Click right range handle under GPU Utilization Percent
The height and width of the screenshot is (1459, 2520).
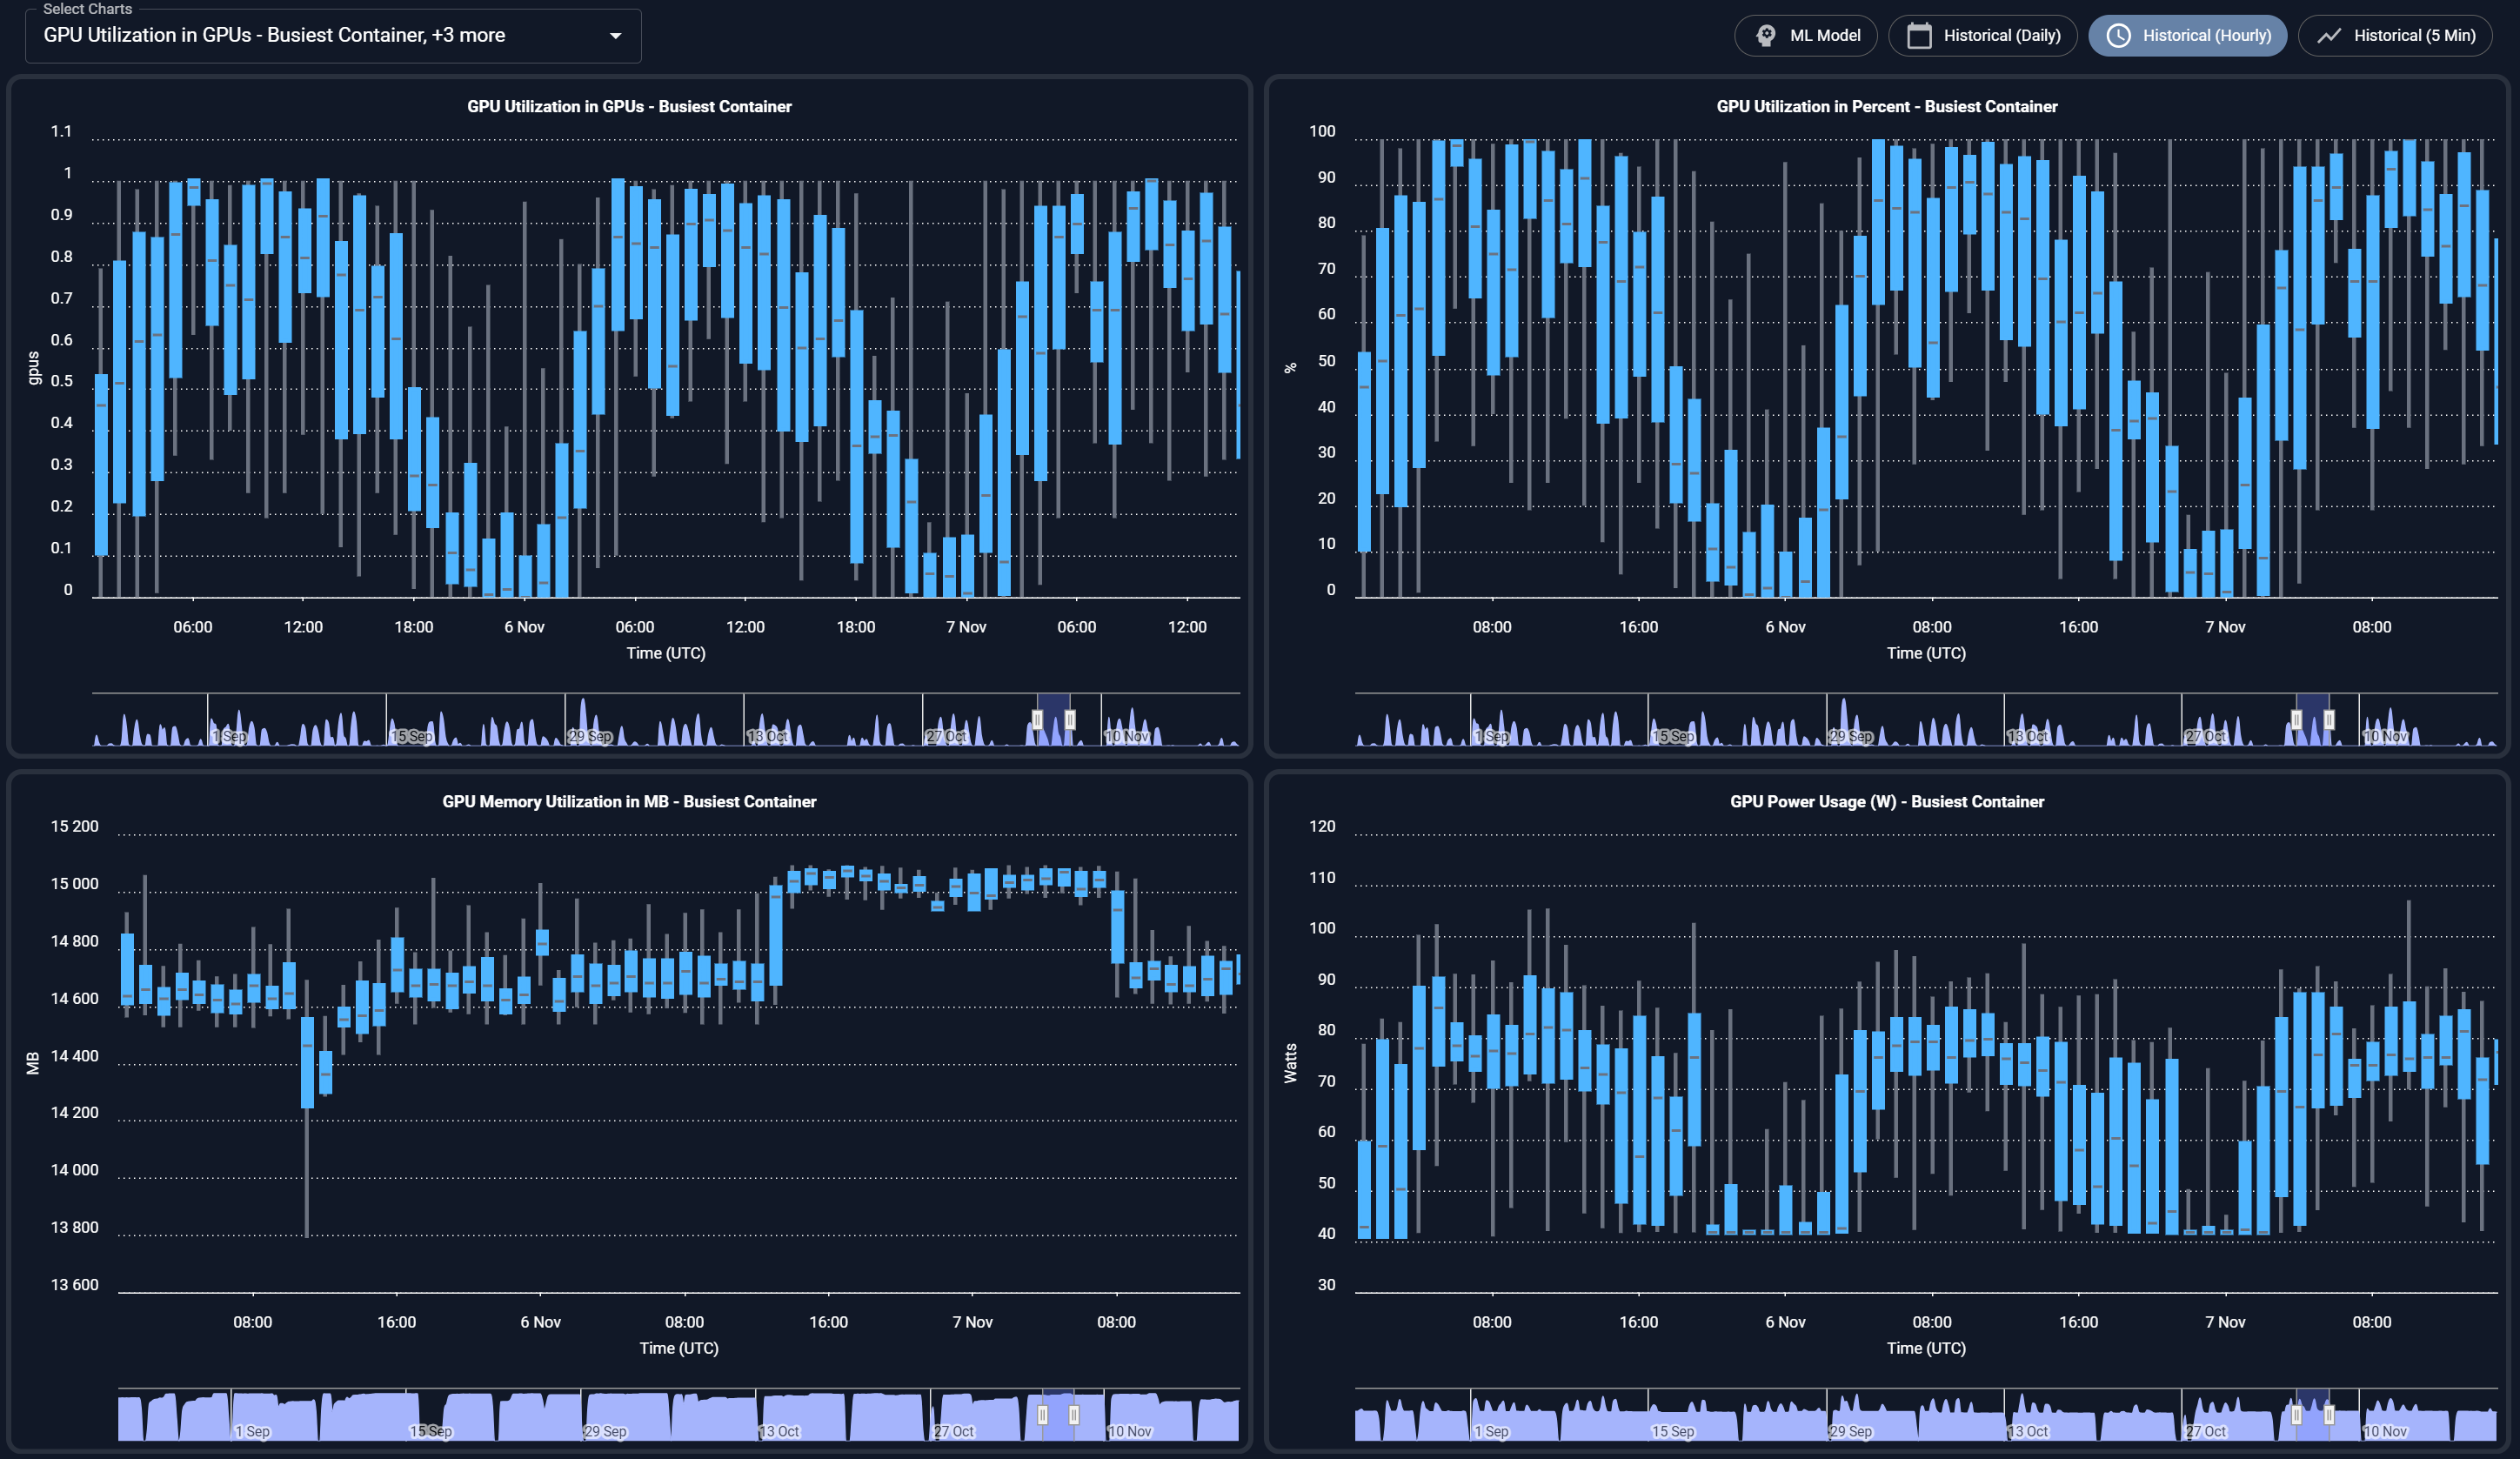coord(2329,719)
